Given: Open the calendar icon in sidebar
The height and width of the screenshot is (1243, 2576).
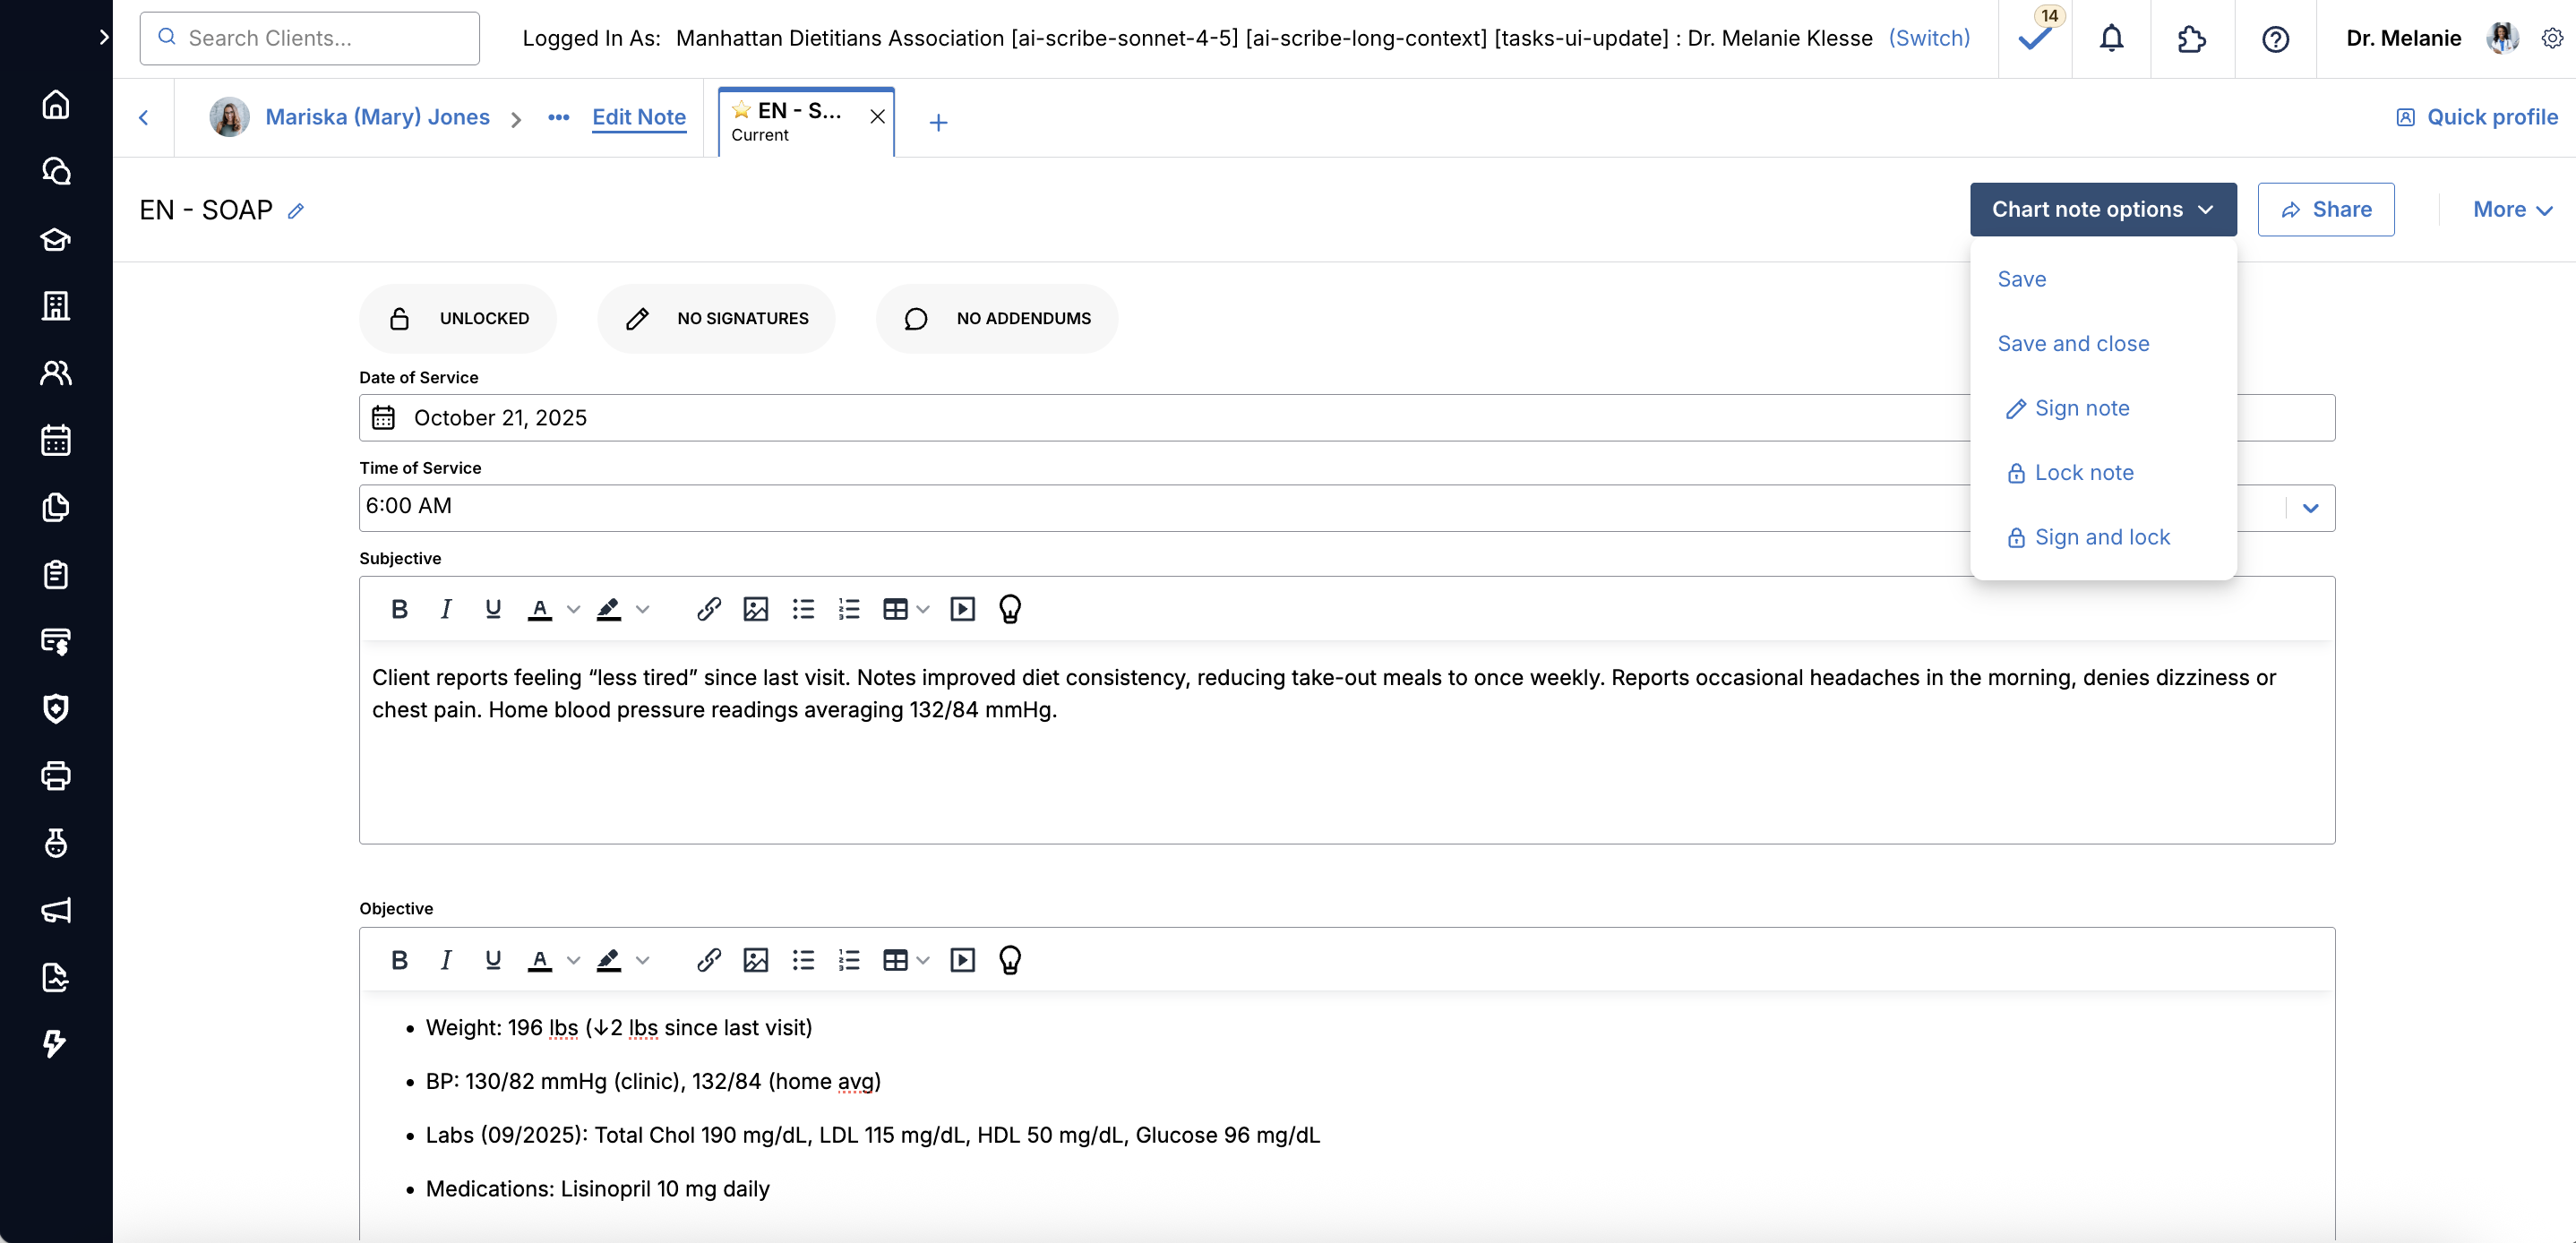Looking at the screenshot, I should (x=56, y=440).
